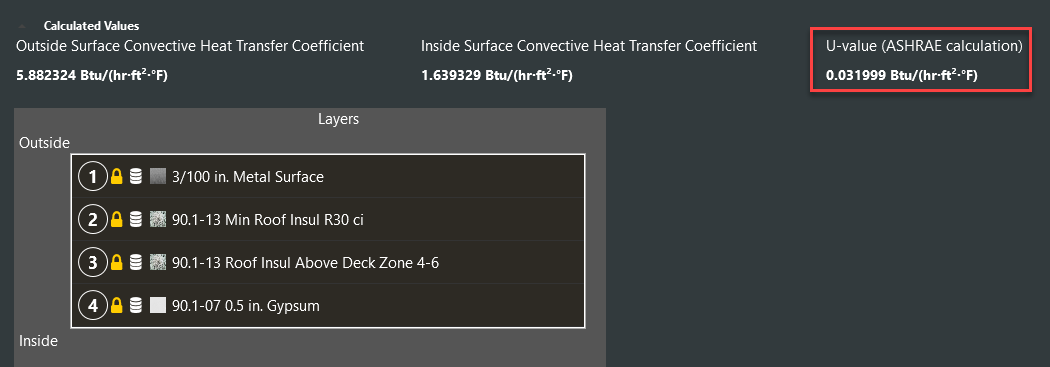Click lock icon on Gypsum layer

pyautogui.click(x=117, y=305)
